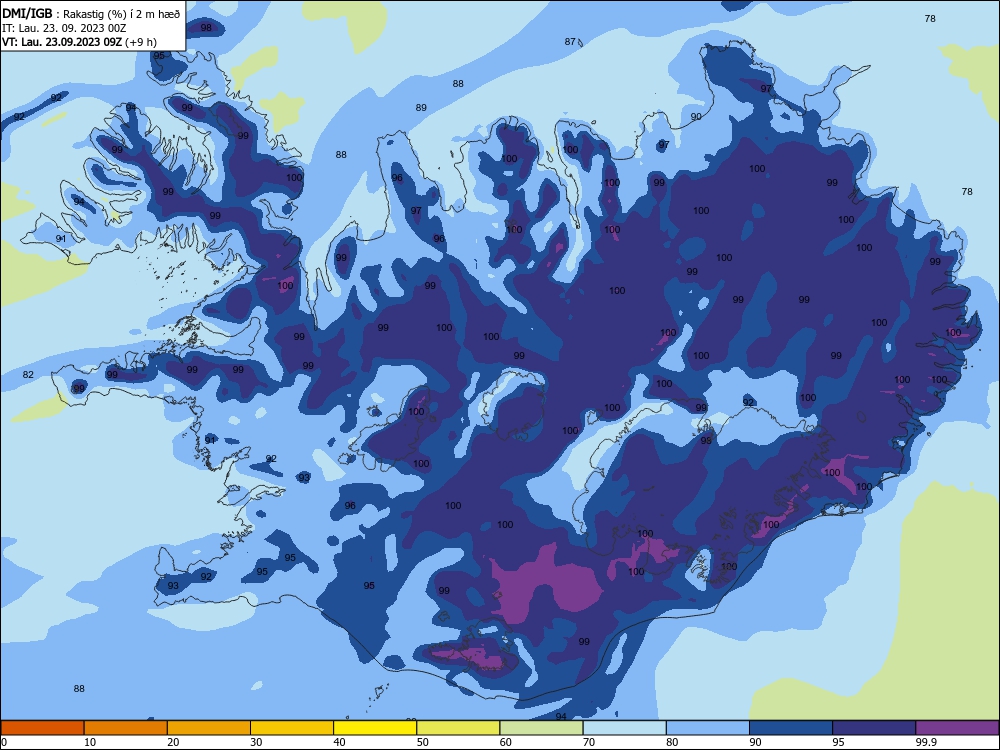Screen dimensions: 1000x750
Task: Click the legend tick label "70"
Action: click(589, 742)
